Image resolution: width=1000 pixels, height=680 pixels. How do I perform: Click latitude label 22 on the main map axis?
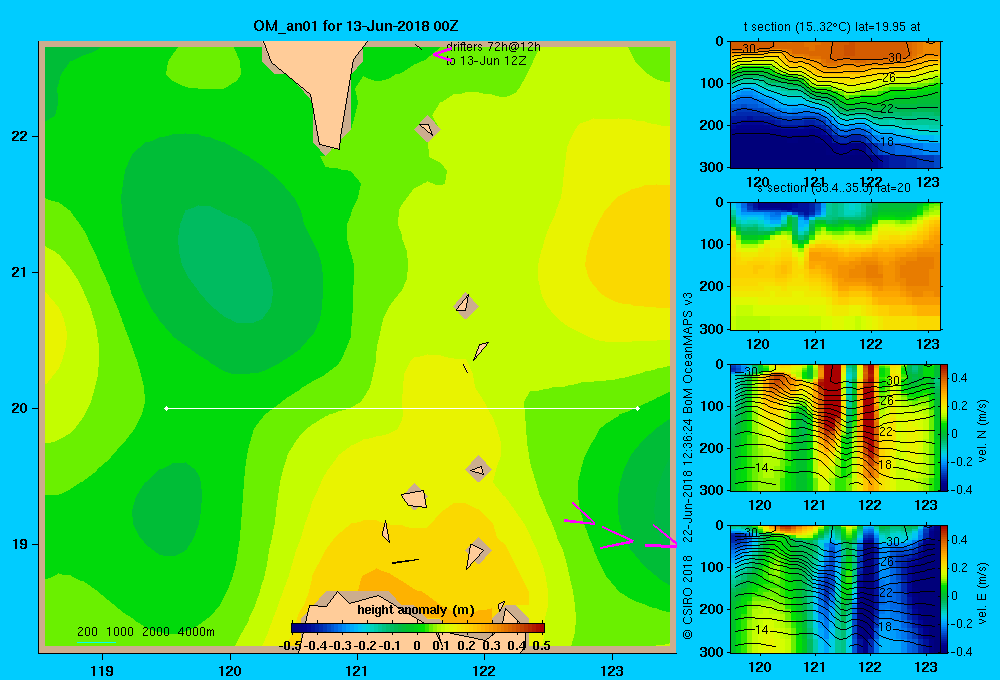(x=20, y=136)
